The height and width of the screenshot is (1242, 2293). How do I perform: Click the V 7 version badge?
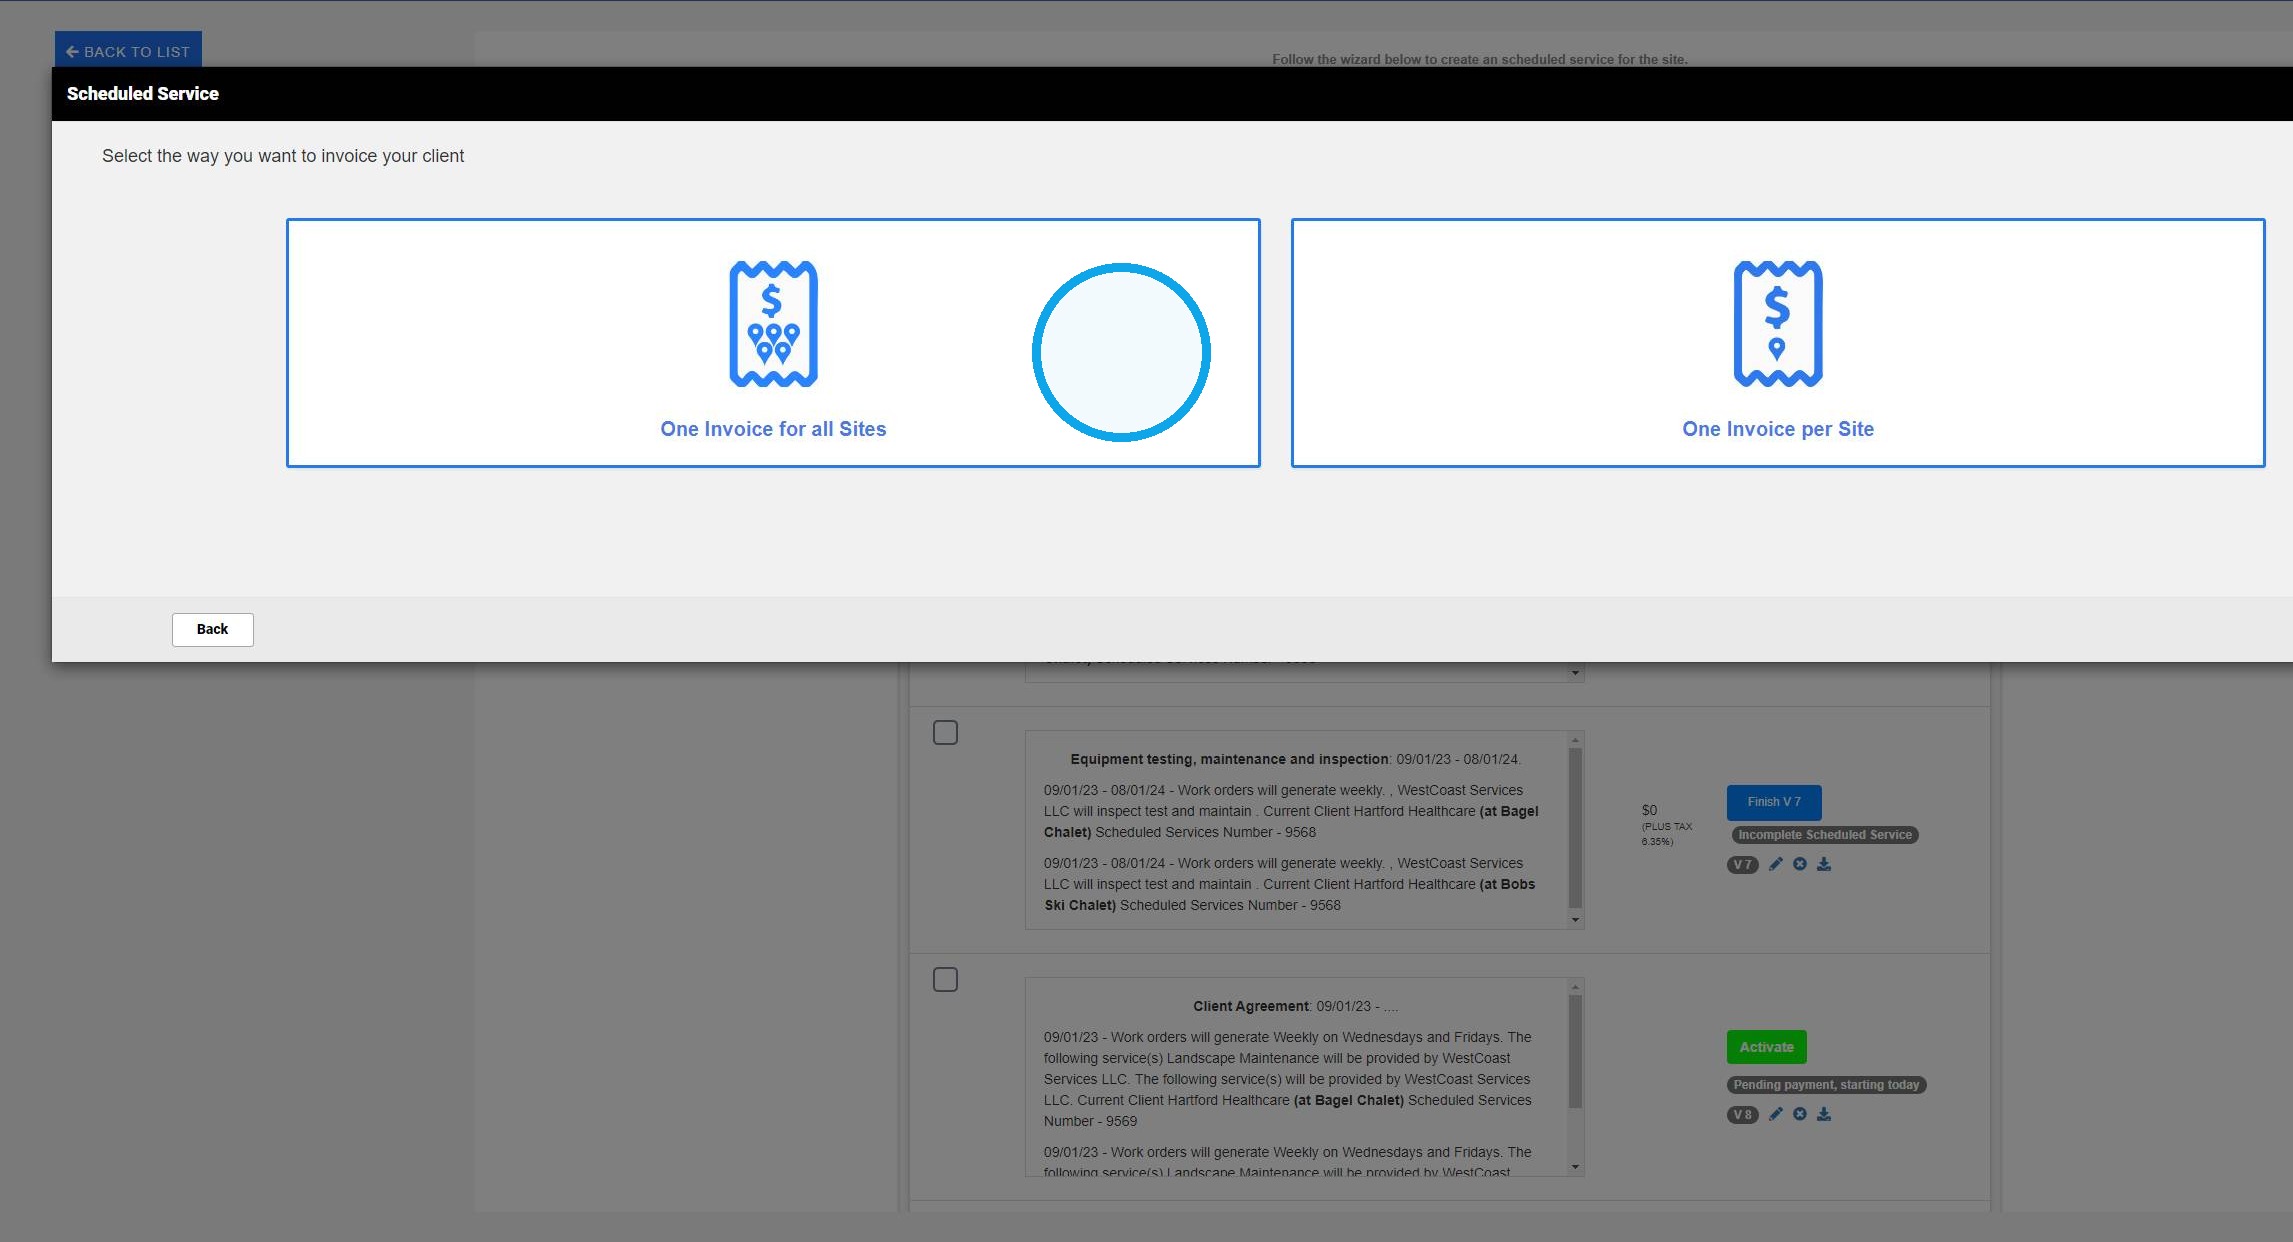(x=1742, y=865)
